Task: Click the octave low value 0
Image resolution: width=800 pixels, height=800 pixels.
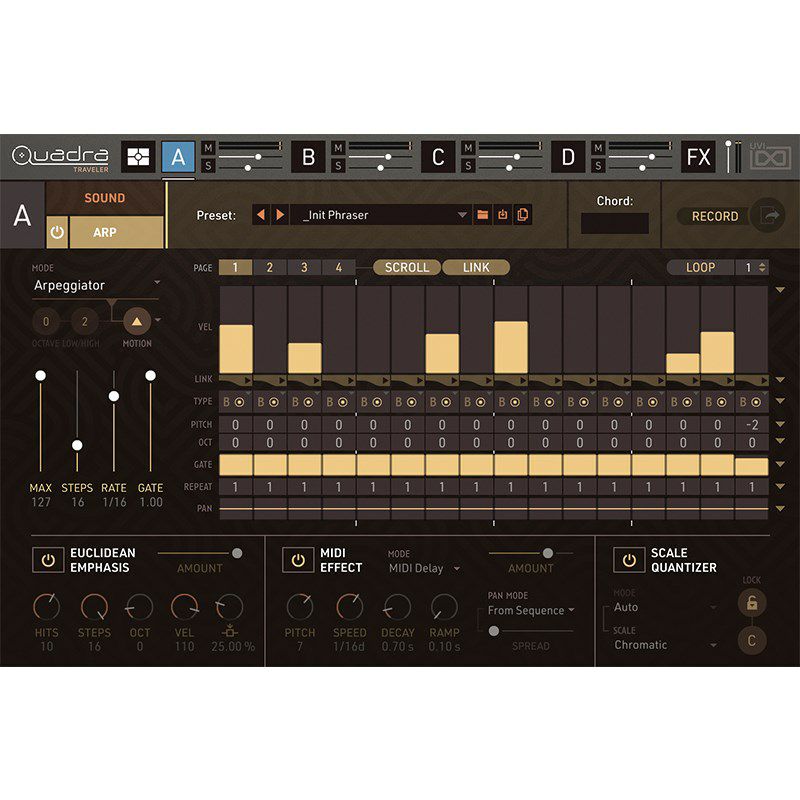Action: (x=46, y=321)
